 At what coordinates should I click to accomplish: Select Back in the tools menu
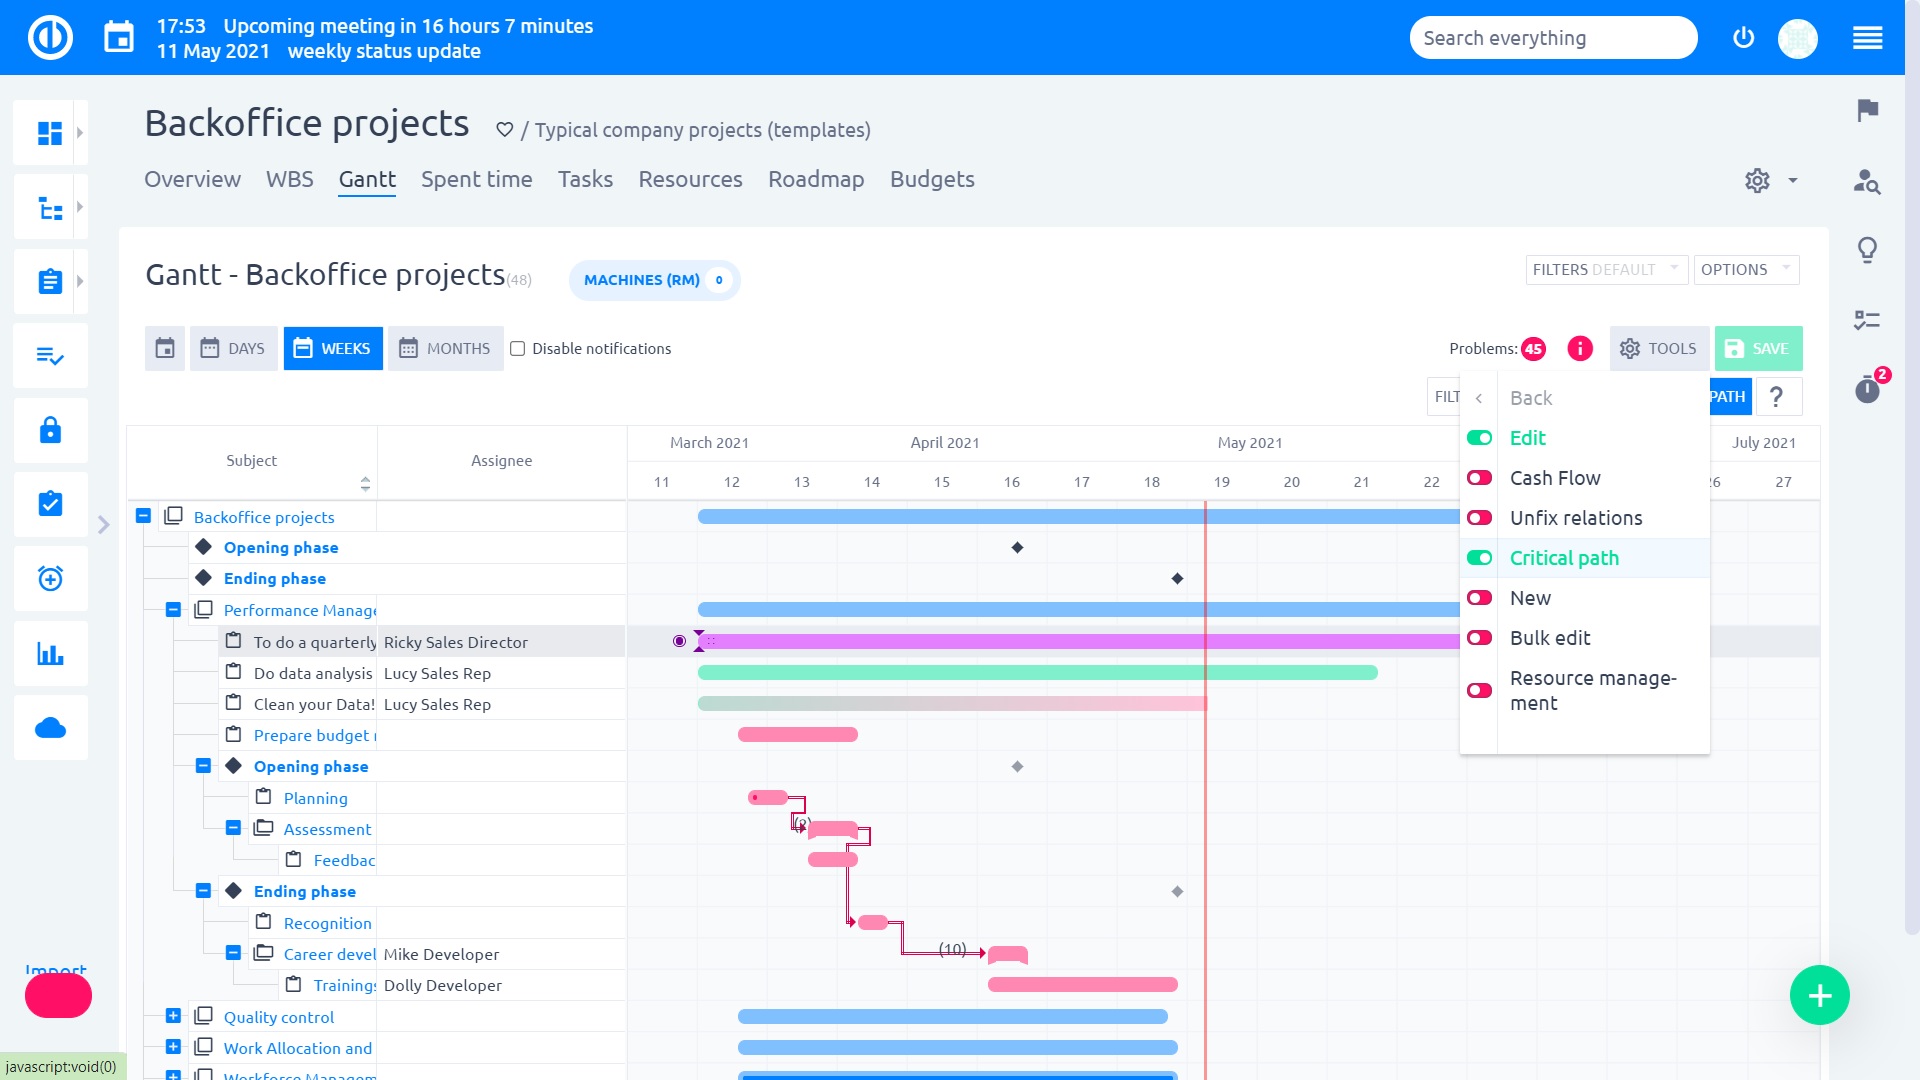pyautogui.click(x=1530, y=398)
